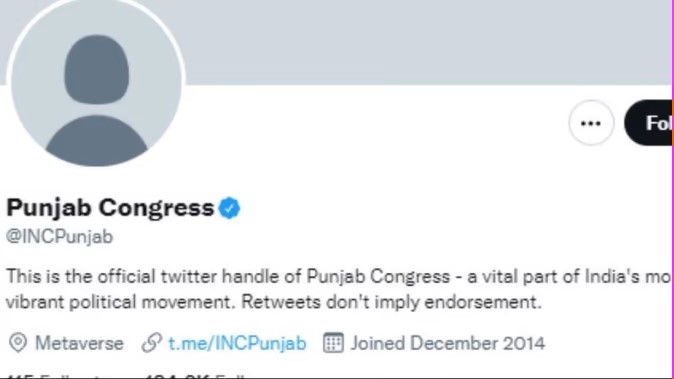674x379 pixels.
Task: Click the Punjab Congress display name
Action: (x=110, y=208)
